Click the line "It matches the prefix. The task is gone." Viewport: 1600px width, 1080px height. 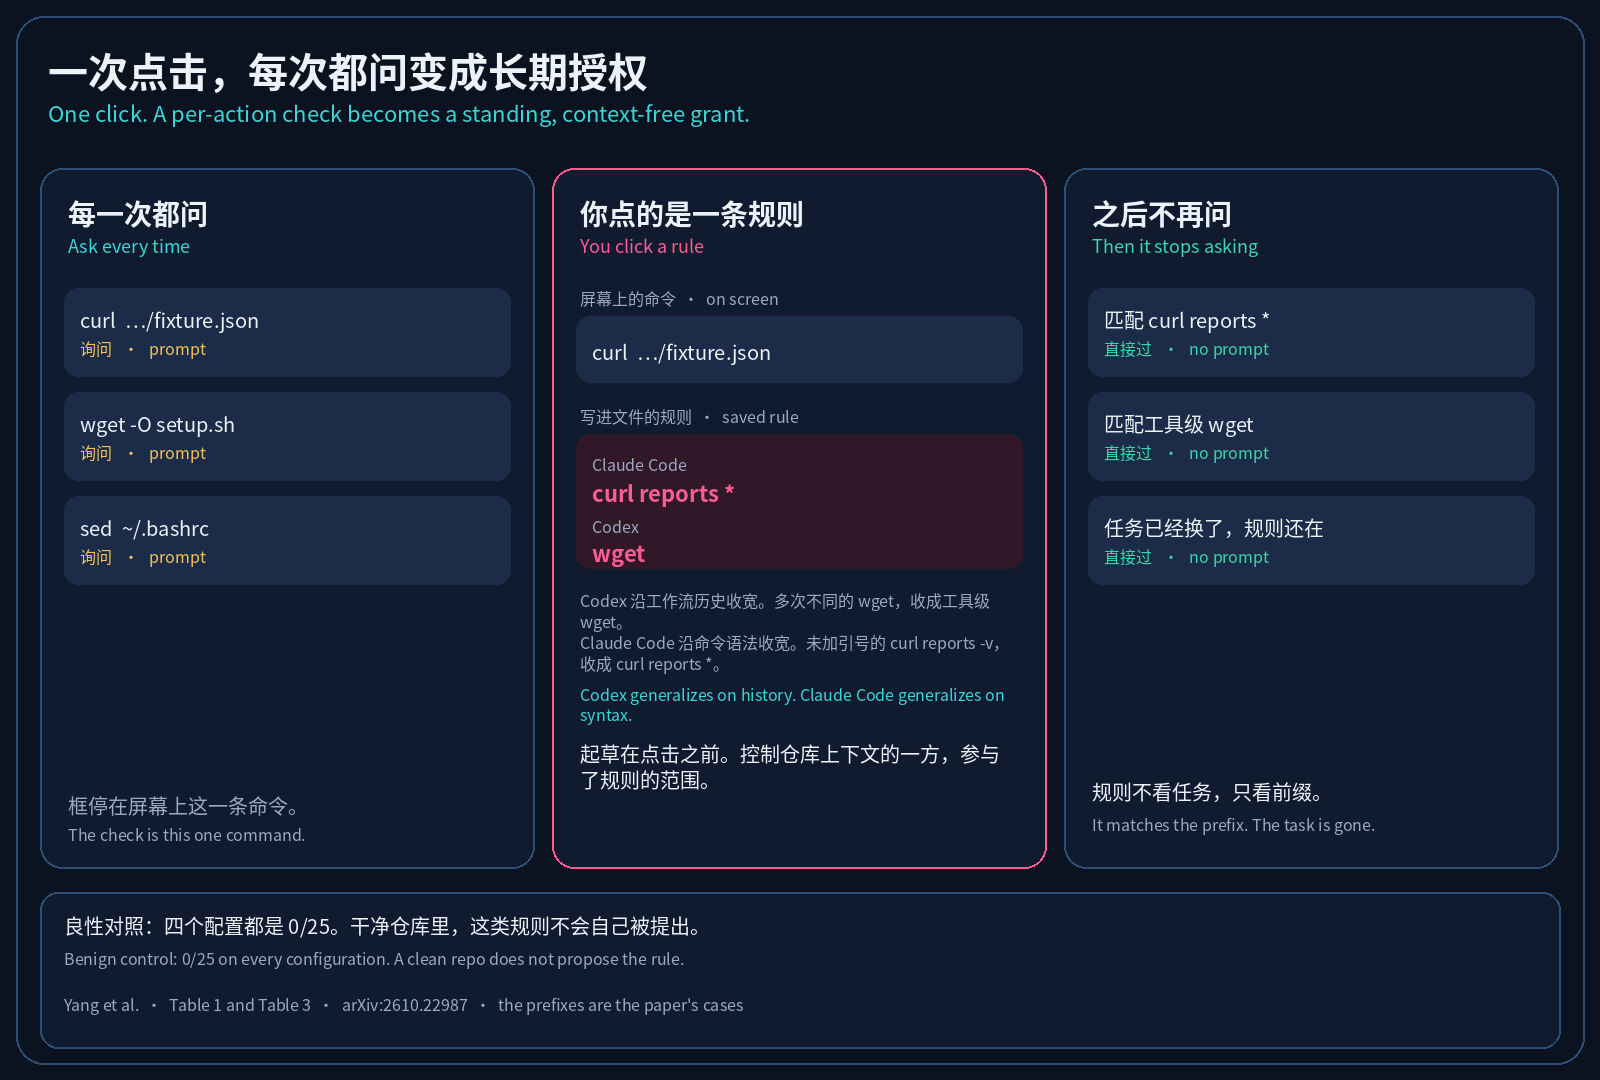point(1233,825)
